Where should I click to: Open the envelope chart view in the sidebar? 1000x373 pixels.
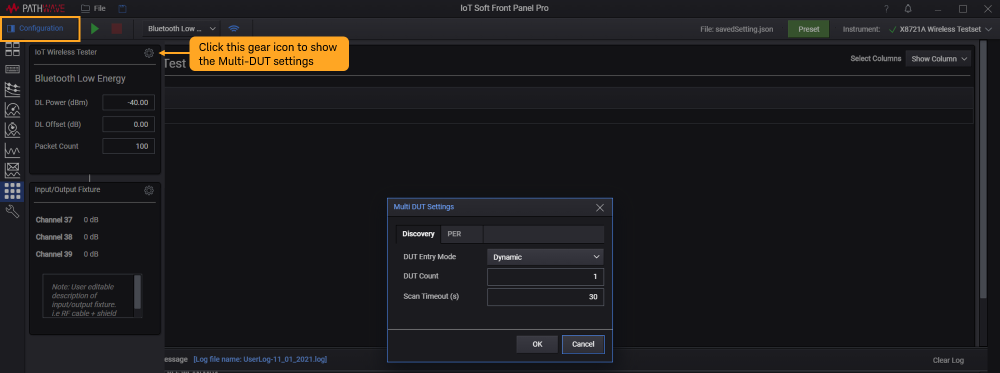pyautogui.click(x=12, y=170)
